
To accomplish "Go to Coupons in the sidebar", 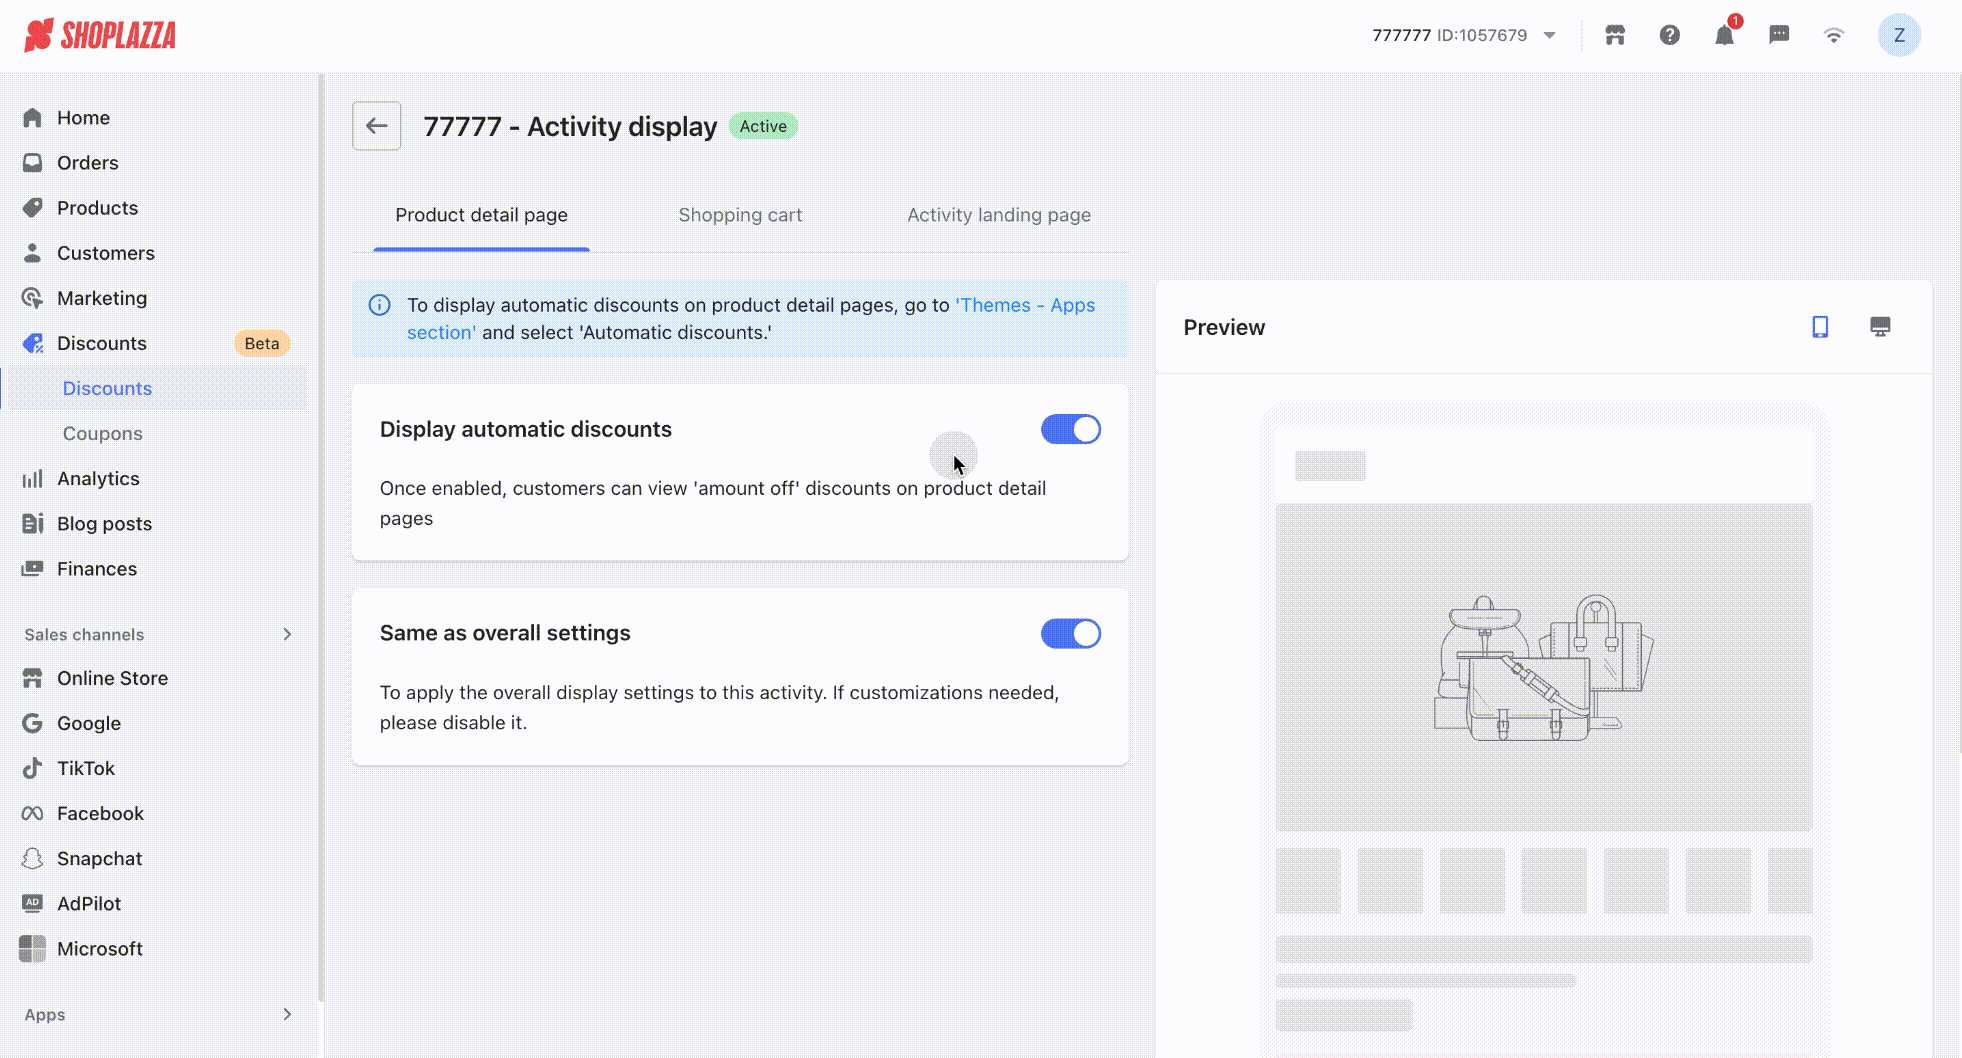I will [102, 433].
